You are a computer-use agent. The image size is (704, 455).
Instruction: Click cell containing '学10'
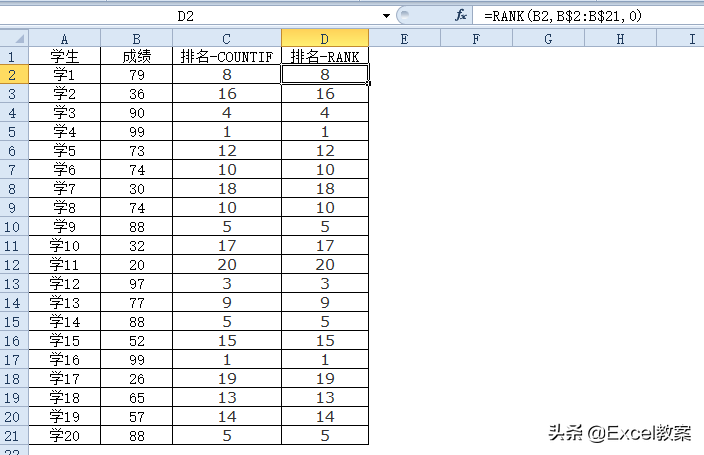click(65, 246)
